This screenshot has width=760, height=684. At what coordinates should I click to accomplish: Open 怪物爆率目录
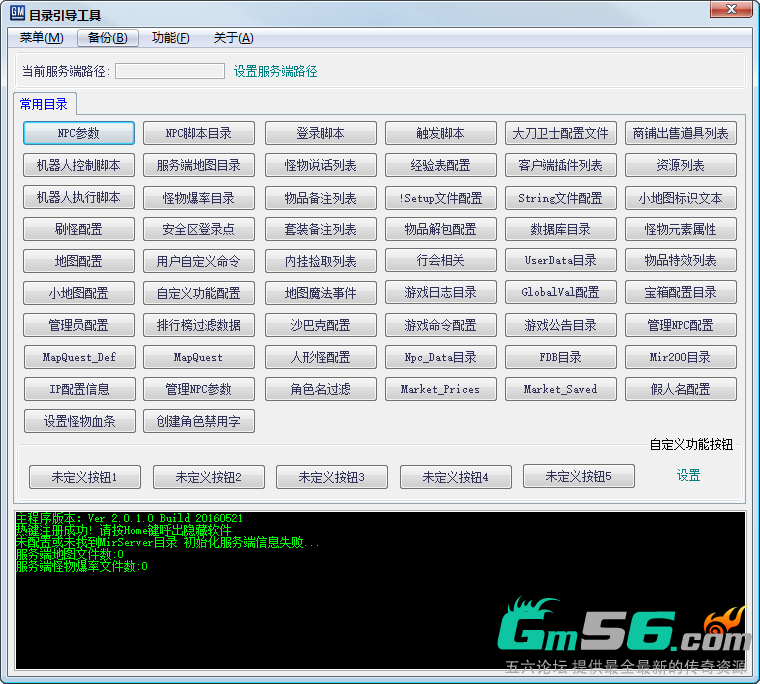coord(199,198)
